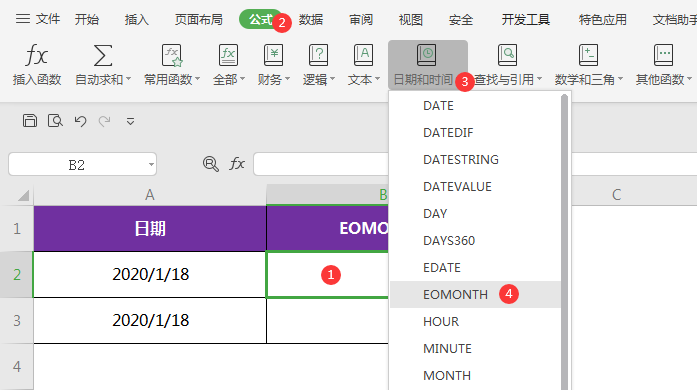
Task: Expand the 自动求和 dropdown arrow
Action: pyautogui.click(x=128, y=79)
